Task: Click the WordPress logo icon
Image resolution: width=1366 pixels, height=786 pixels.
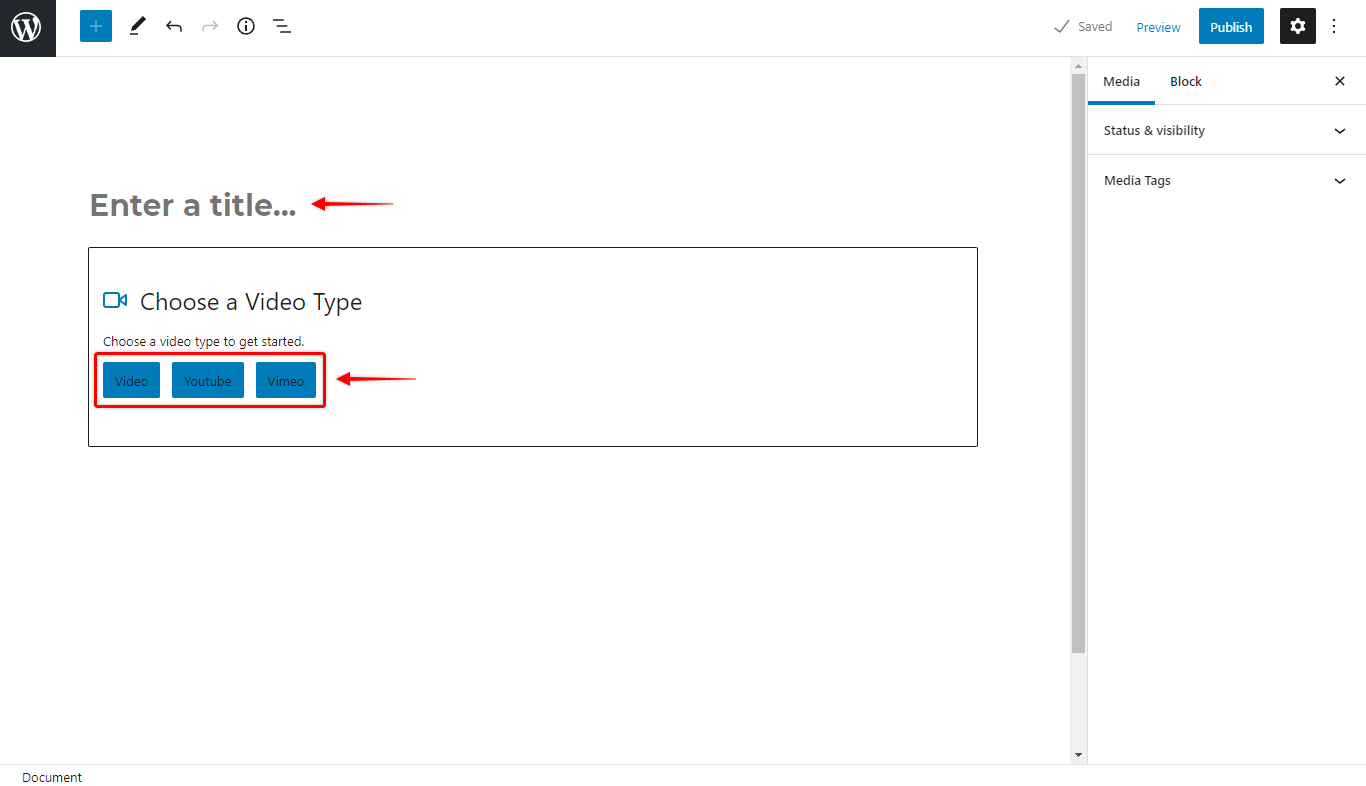Action: point(27,27)
